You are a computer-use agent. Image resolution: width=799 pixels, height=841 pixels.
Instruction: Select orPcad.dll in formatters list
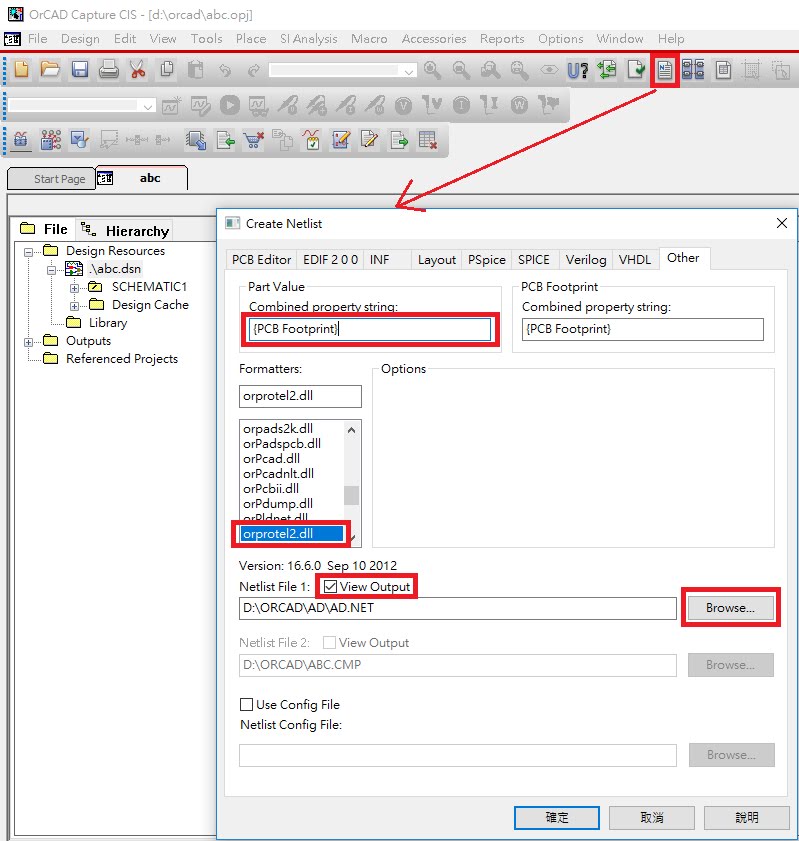coord(271,459)
